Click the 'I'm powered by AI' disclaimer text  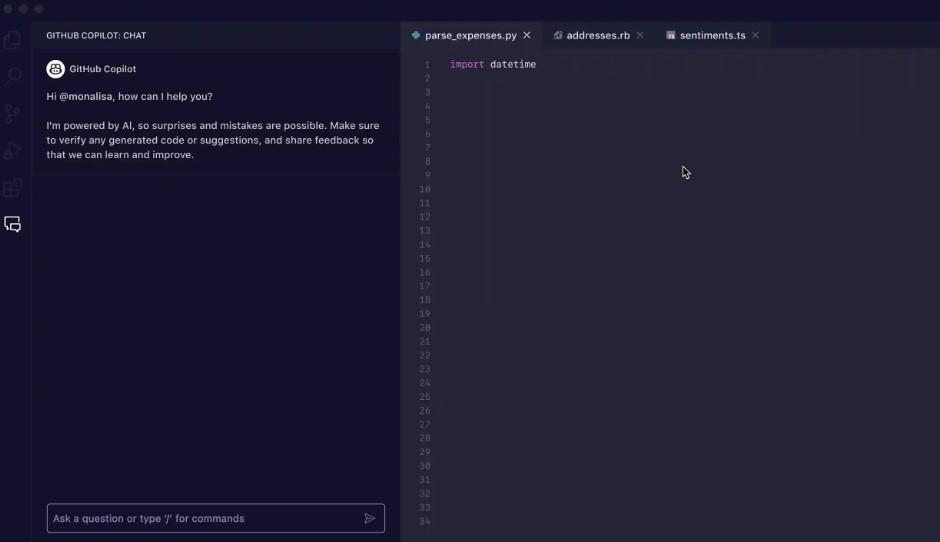tap(213, 140)
